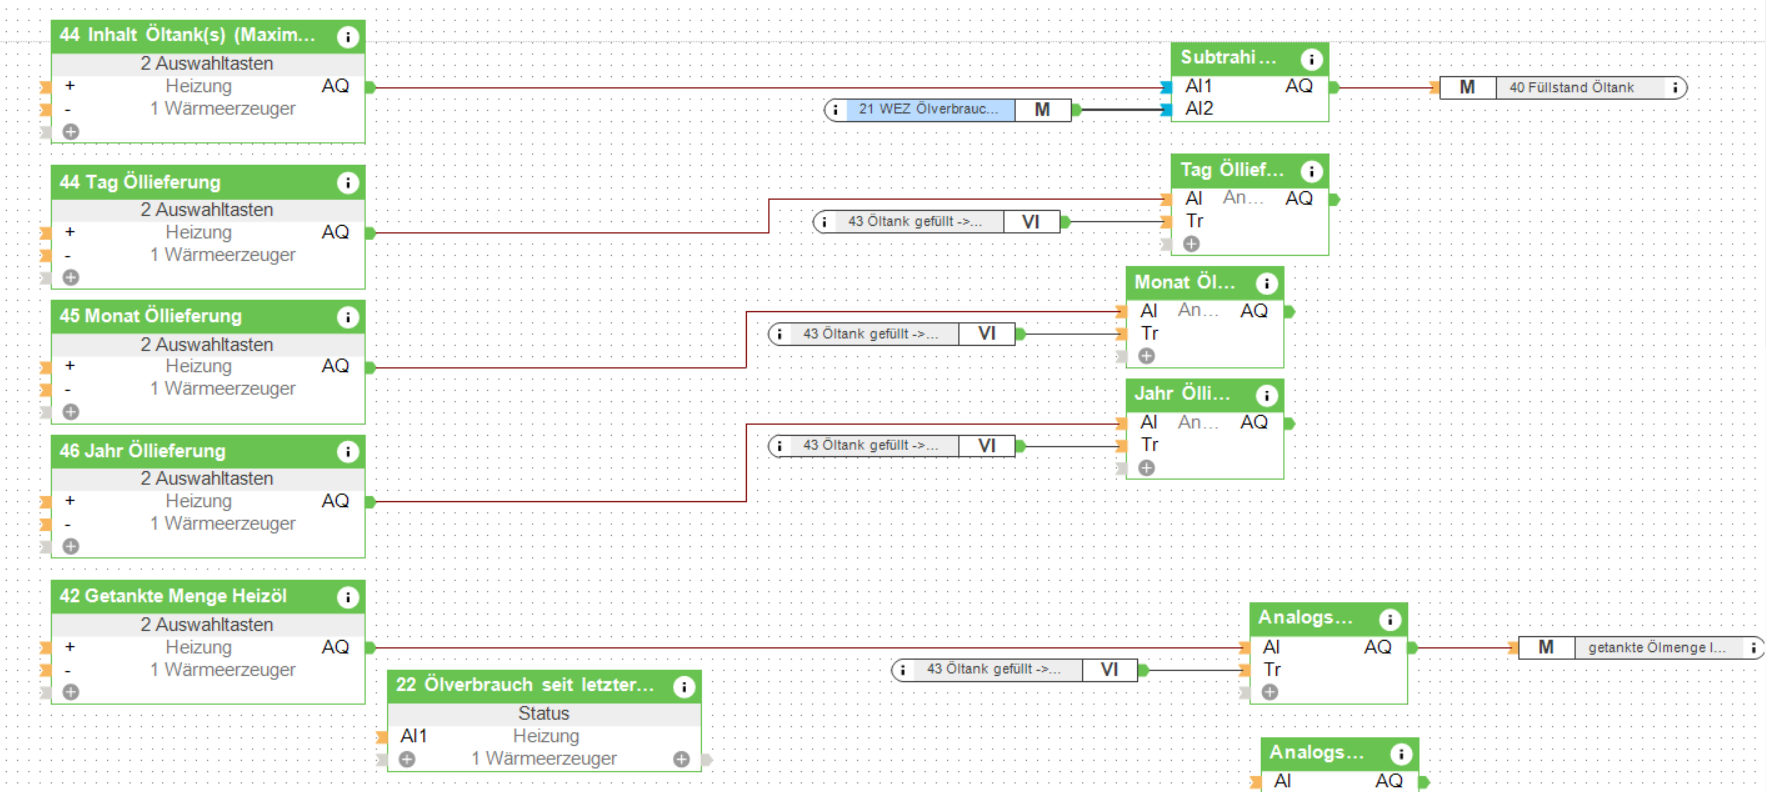1766x792 pixels.
Task: Select the 46 Jahr Öllieferung block title
Action: pyautogui.click(x=142, y=451)
